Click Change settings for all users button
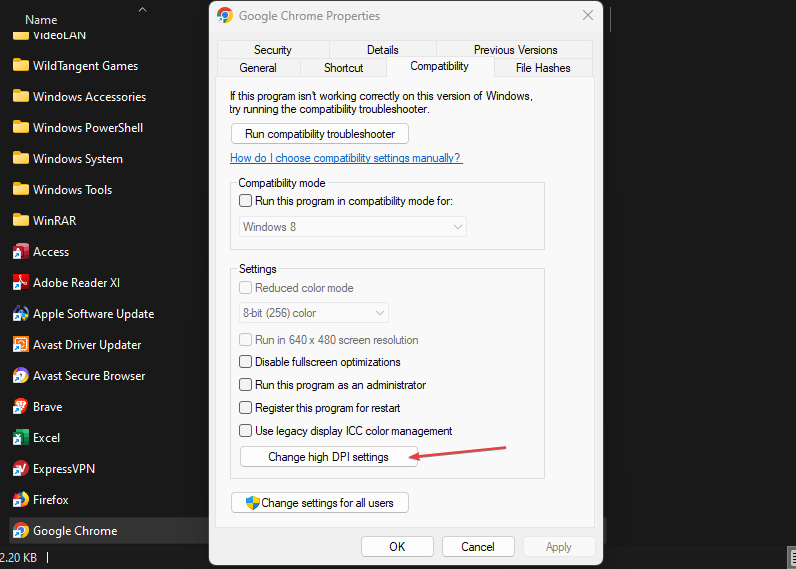Screen dimensions: 796x569 (320, 503)
